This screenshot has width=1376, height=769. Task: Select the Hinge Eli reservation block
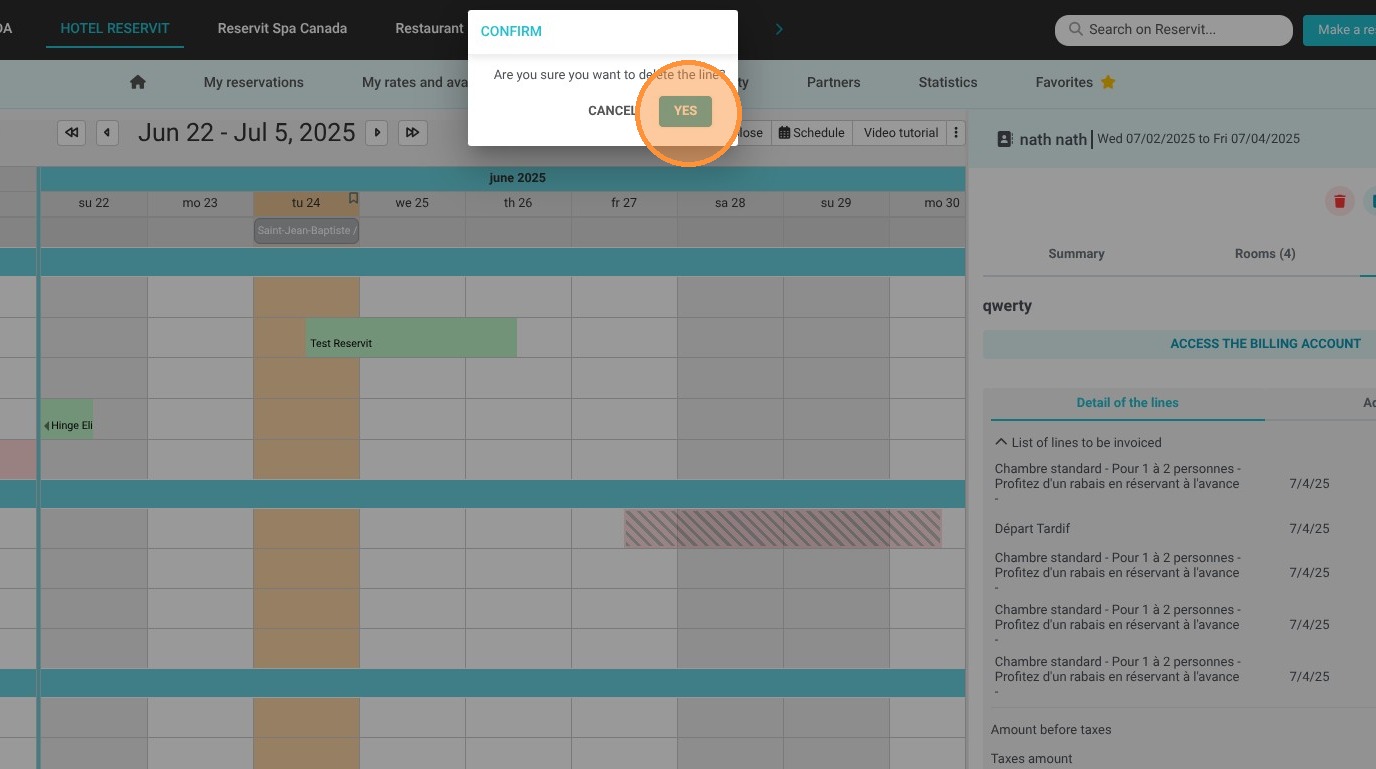click(x=67, y=419)
